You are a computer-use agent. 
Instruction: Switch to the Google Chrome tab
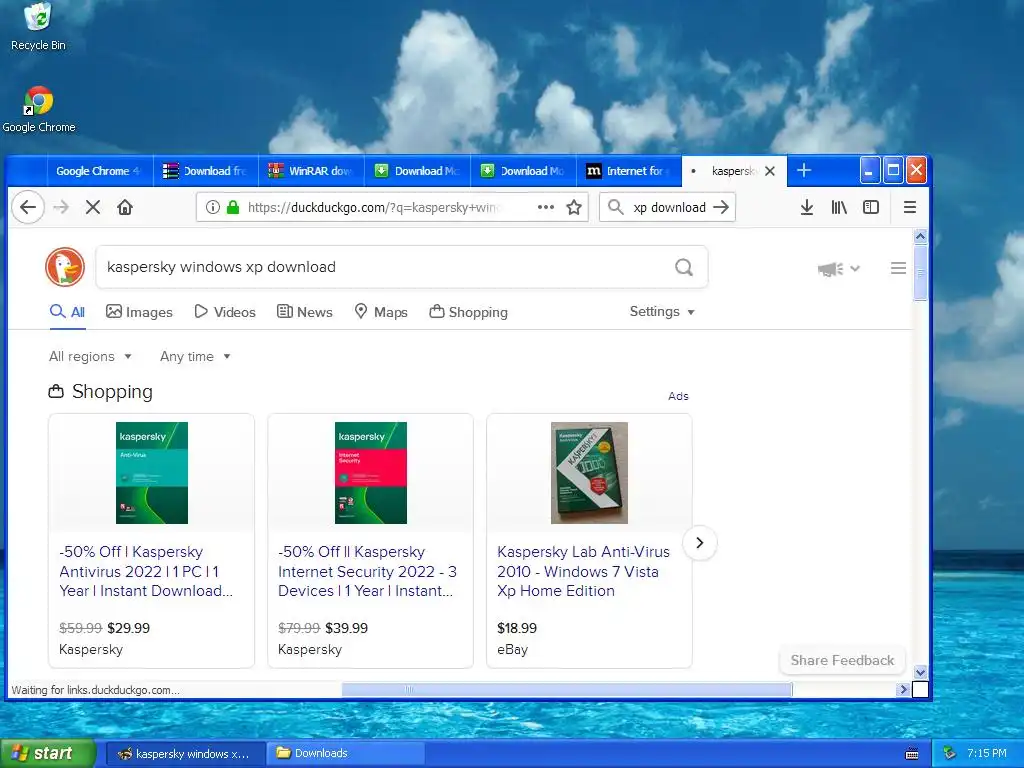pos(98,171)
